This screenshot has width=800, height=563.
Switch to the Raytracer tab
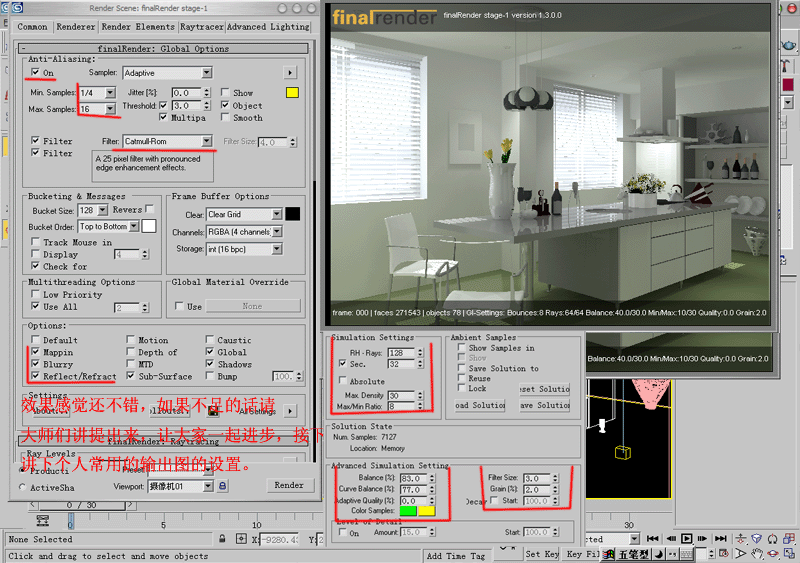point(202,27)
